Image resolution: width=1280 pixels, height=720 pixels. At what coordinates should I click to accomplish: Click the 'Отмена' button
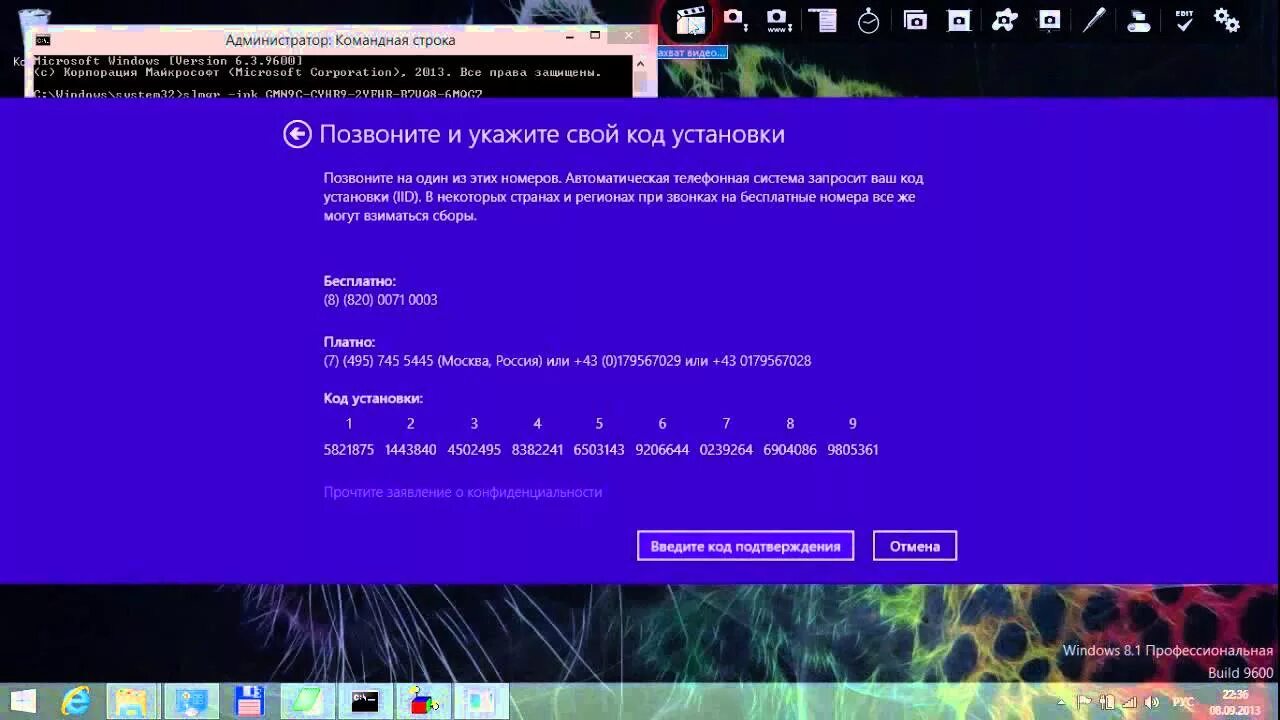point(915,546)
